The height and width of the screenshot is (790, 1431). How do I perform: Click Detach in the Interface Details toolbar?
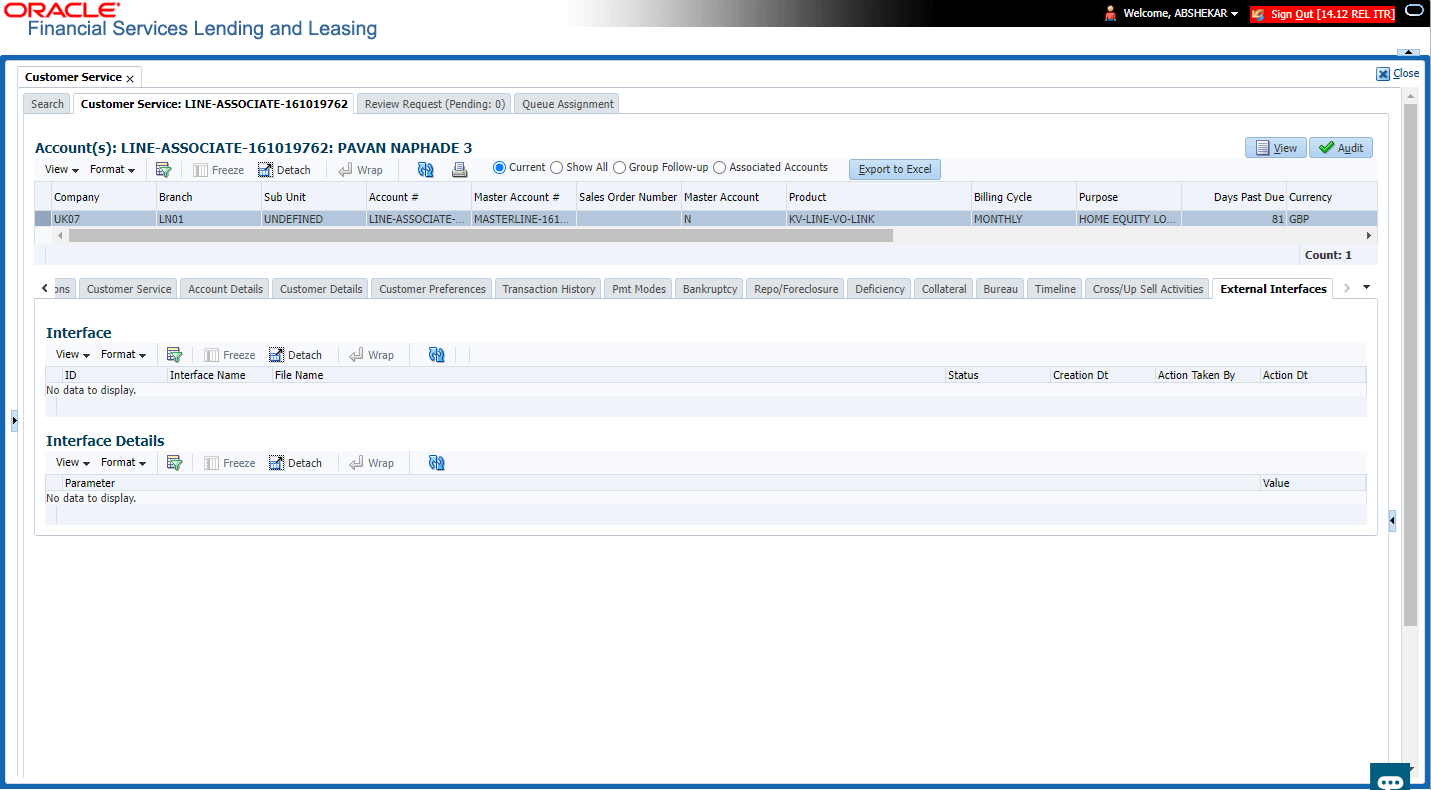295,463
